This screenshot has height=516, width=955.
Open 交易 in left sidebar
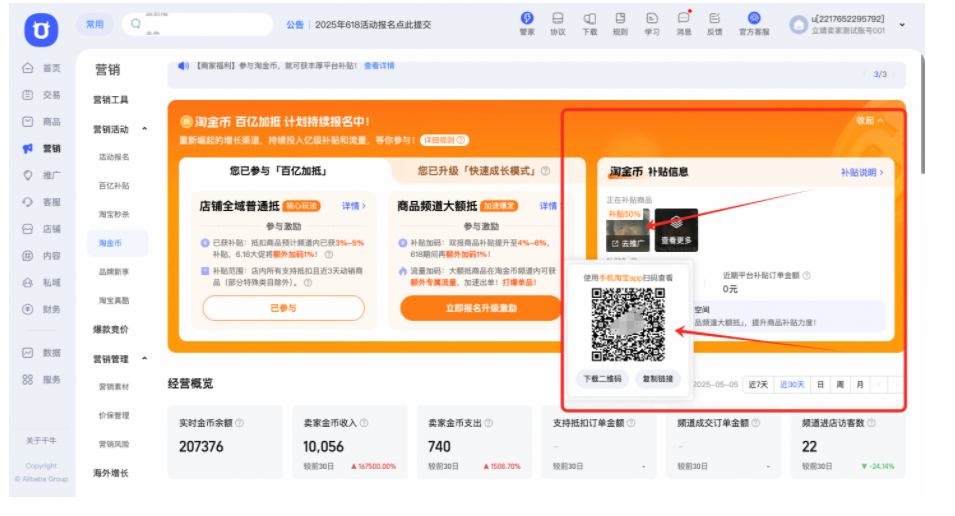coord(41,95)
